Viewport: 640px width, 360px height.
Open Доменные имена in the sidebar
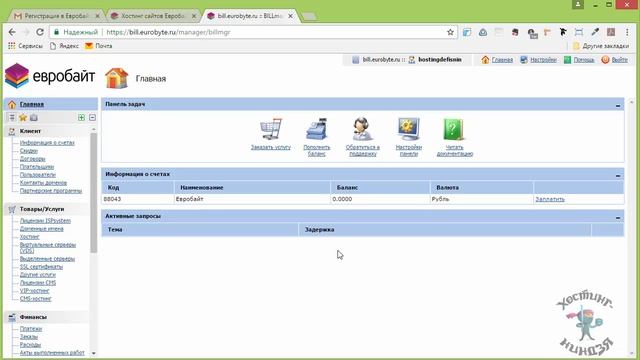pyautogui.click(x=42, y=229)
